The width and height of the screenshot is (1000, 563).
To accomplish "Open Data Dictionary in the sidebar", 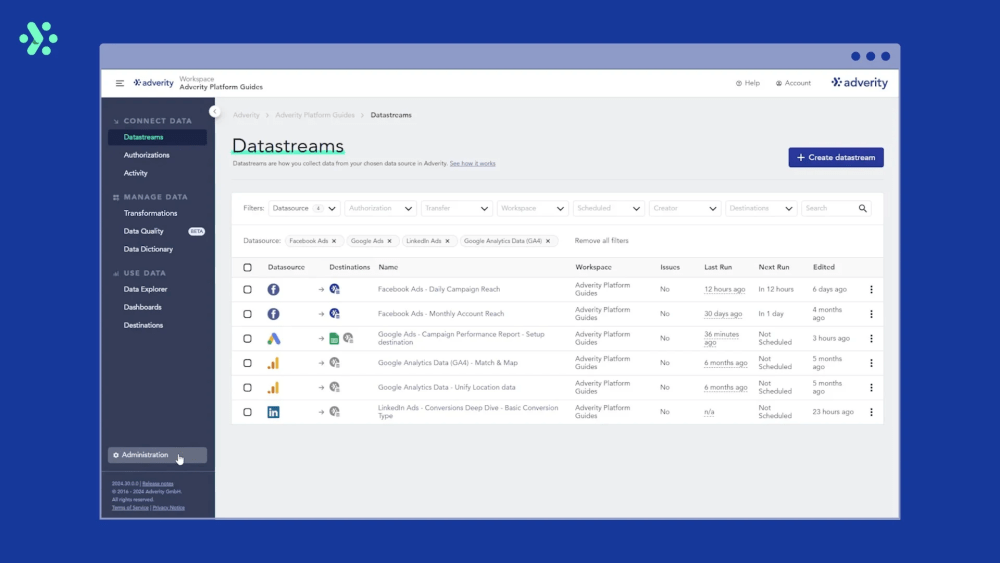I will [x=148, y=249].
